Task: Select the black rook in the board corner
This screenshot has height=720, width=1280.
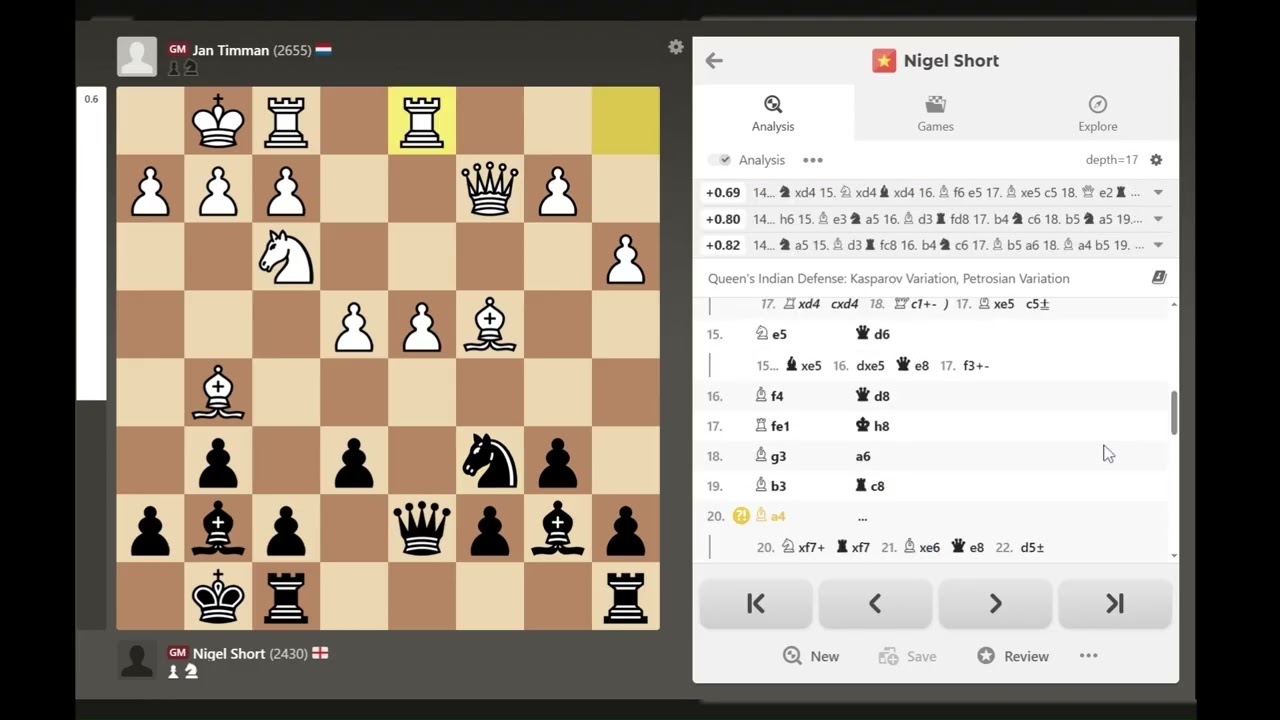Action: point(626,597)
